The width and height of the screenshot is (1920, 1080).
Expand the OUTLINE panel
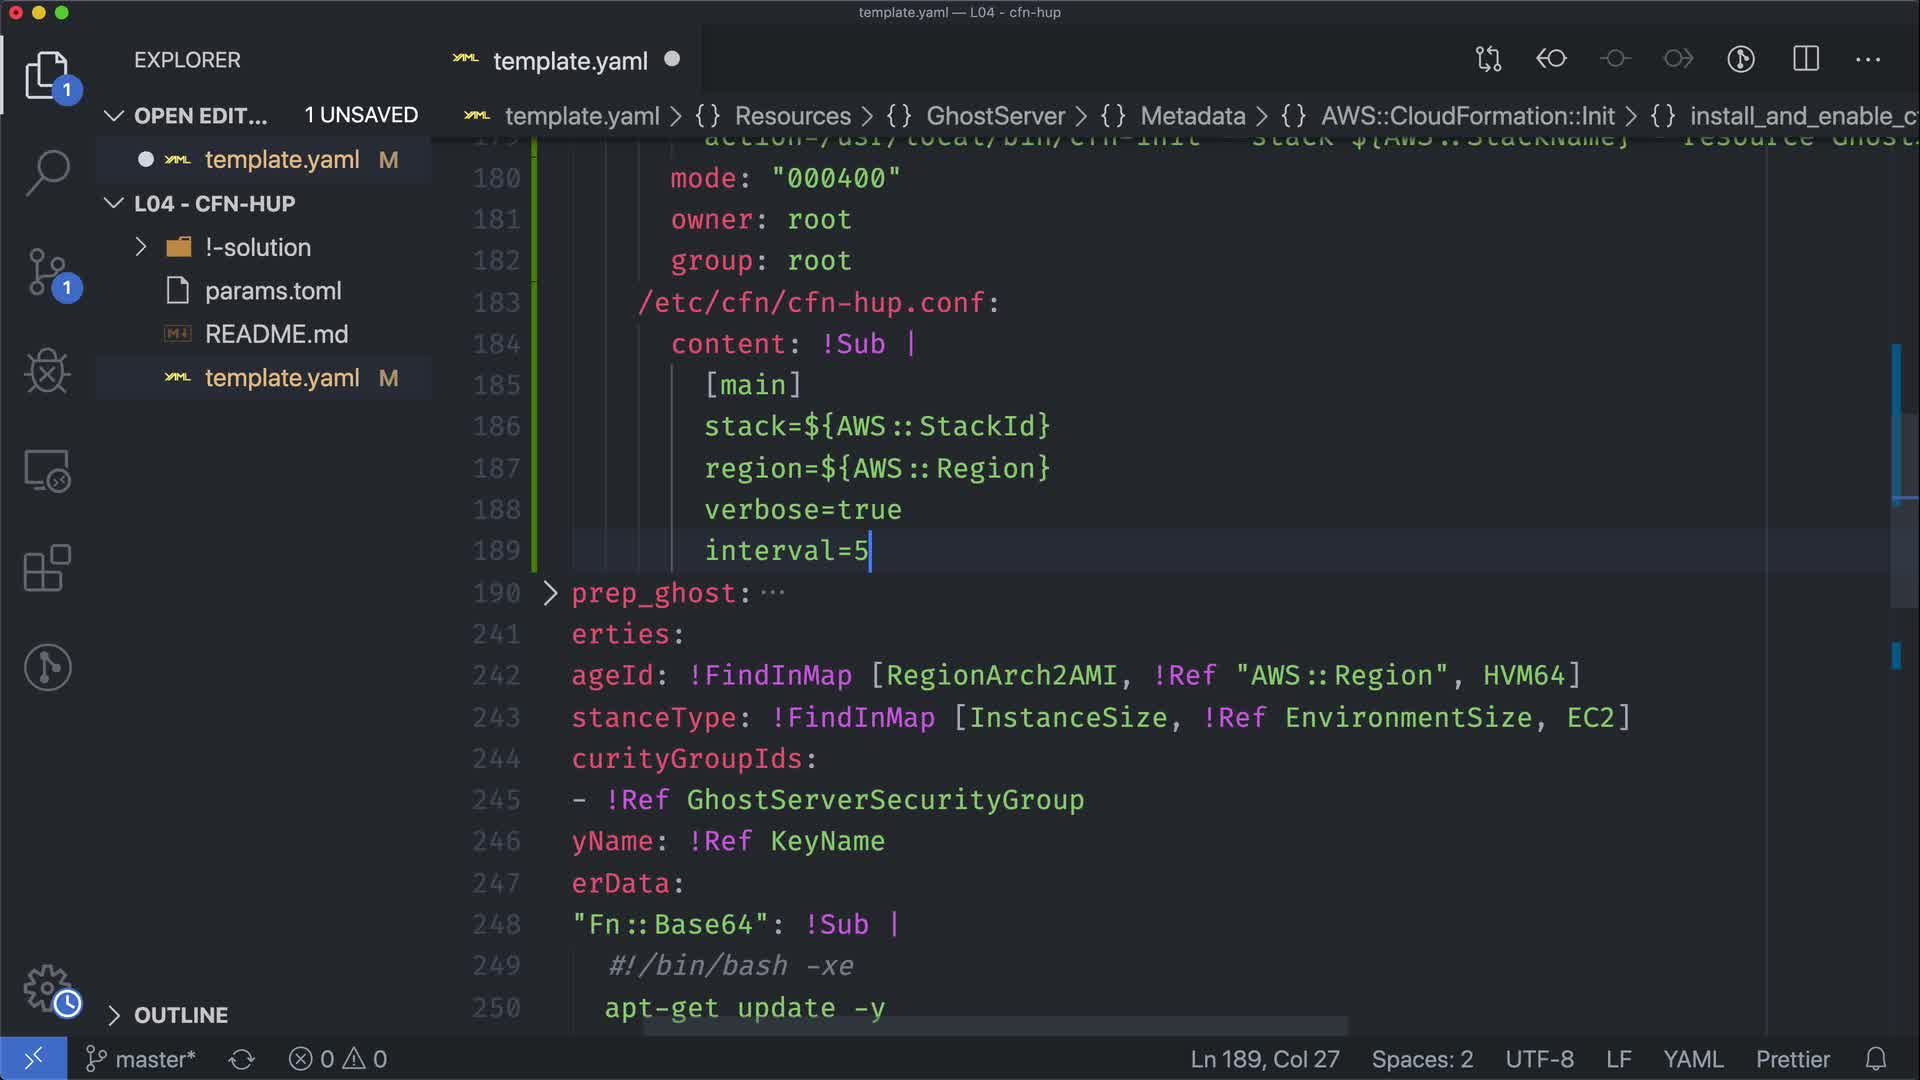tap(180, 1015)
